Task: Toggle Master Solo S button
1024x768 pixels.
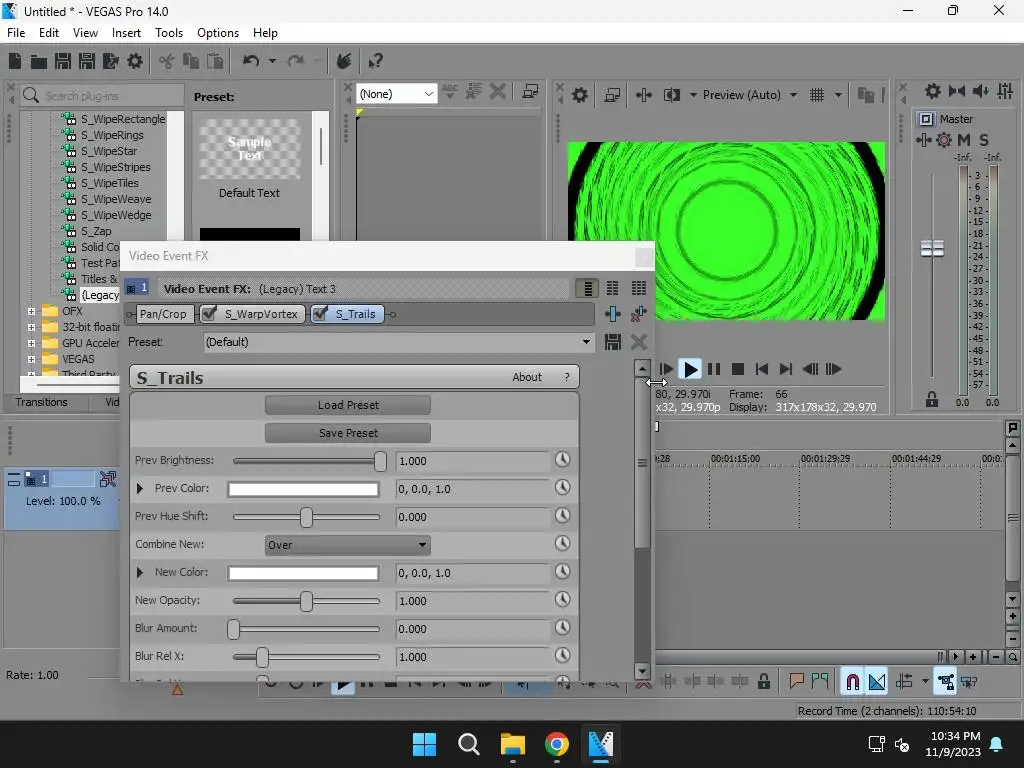Action: click(984, 140)
